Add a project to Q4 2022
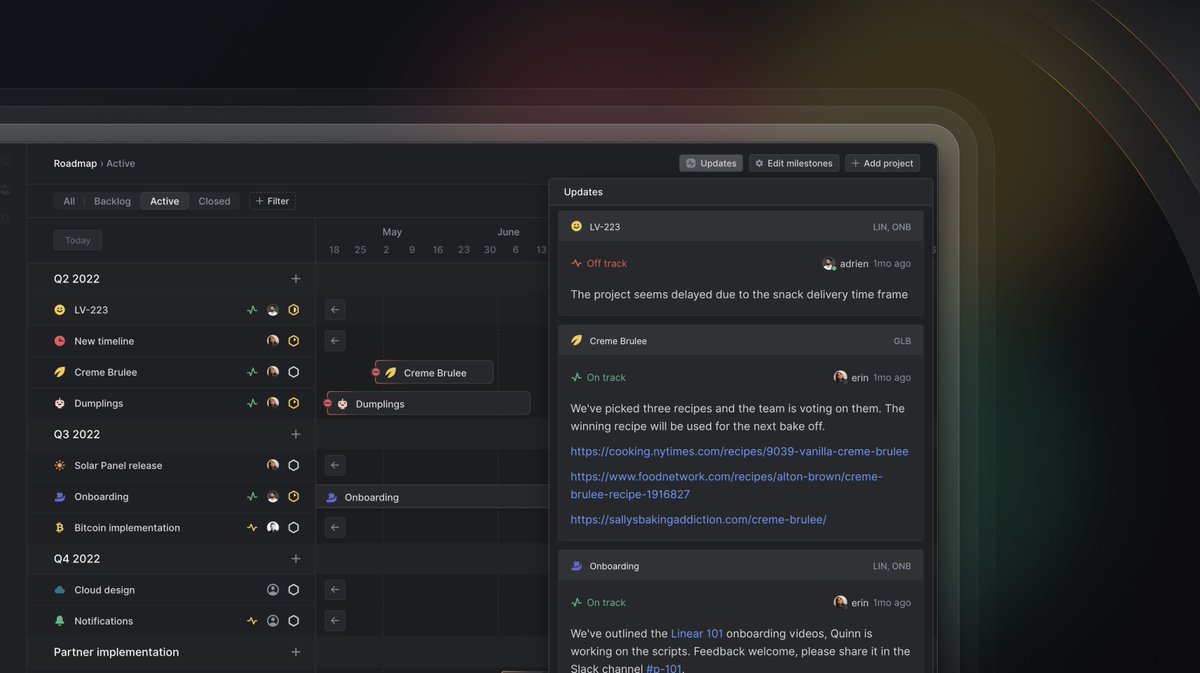 [295, 559]
